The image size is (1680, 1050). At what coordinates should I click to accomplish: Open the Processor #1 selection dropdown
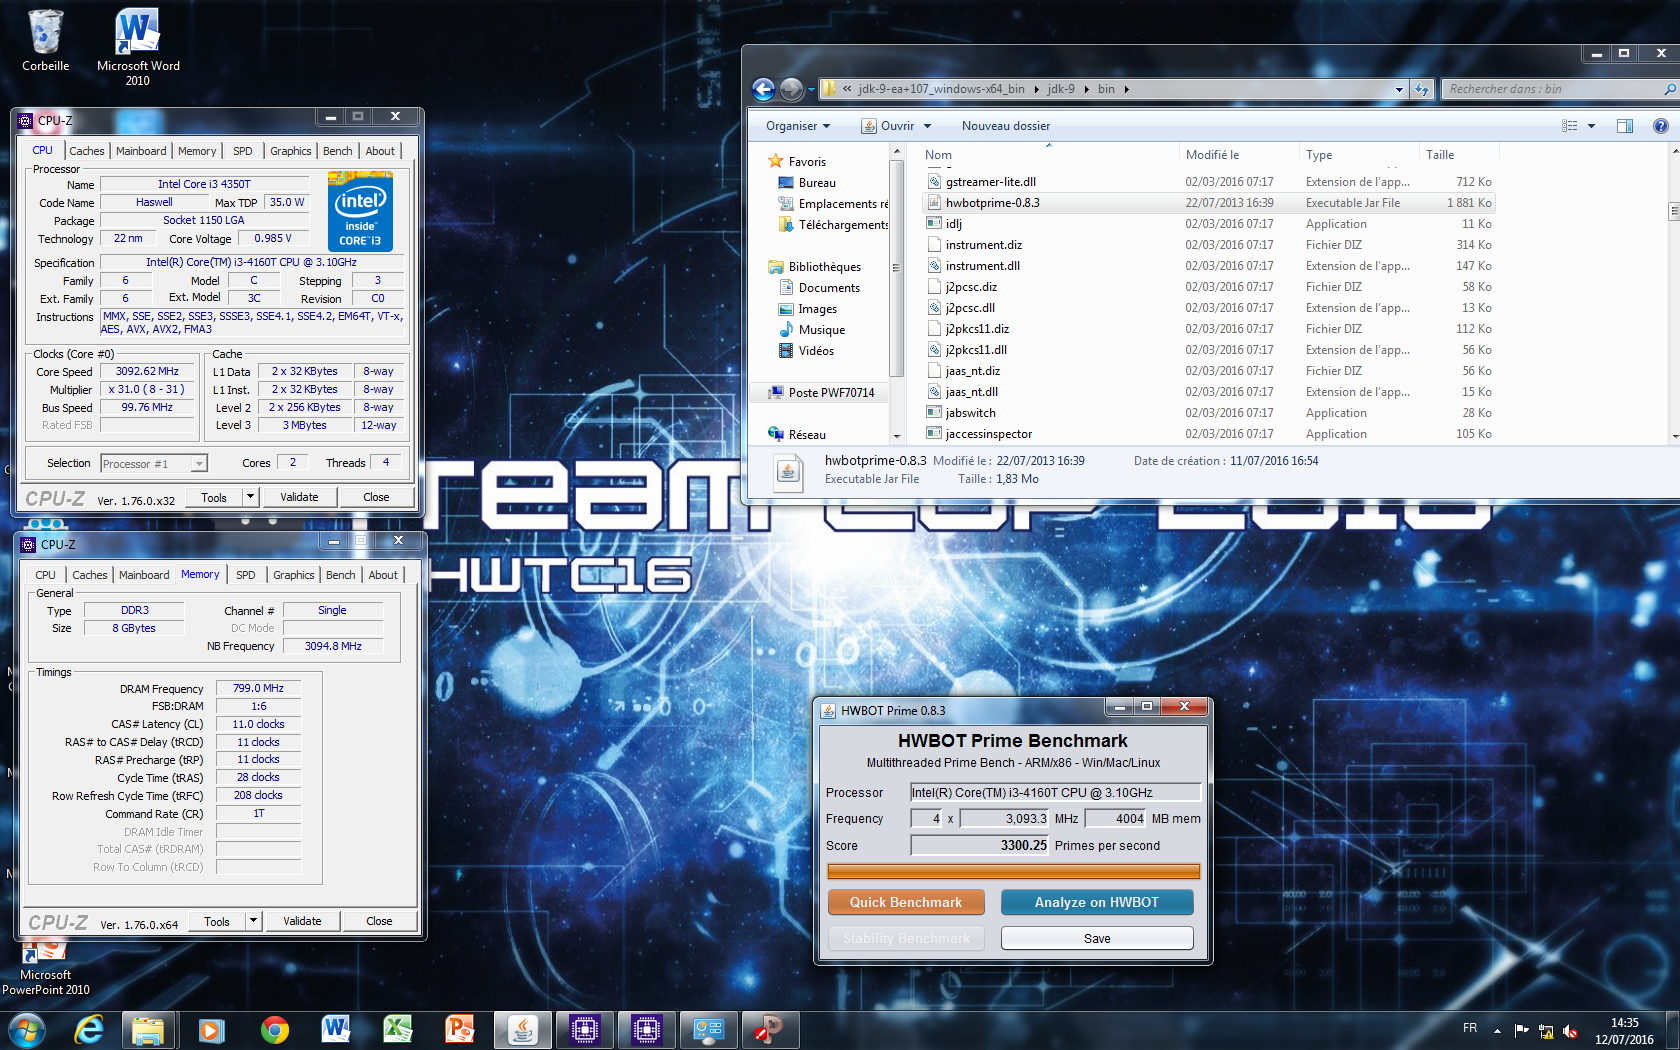point(199,464)
